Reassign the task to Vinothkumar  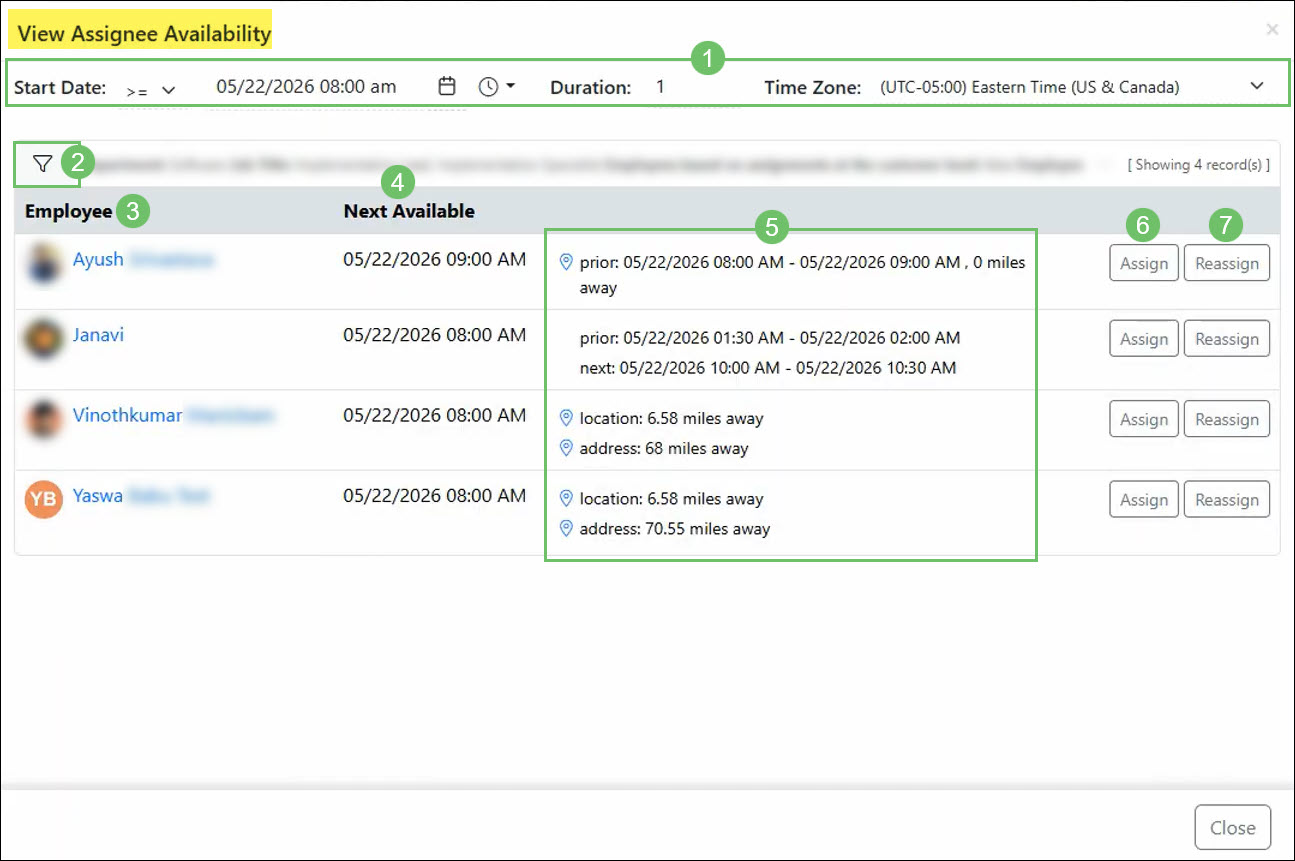(x=1227, y=419)
